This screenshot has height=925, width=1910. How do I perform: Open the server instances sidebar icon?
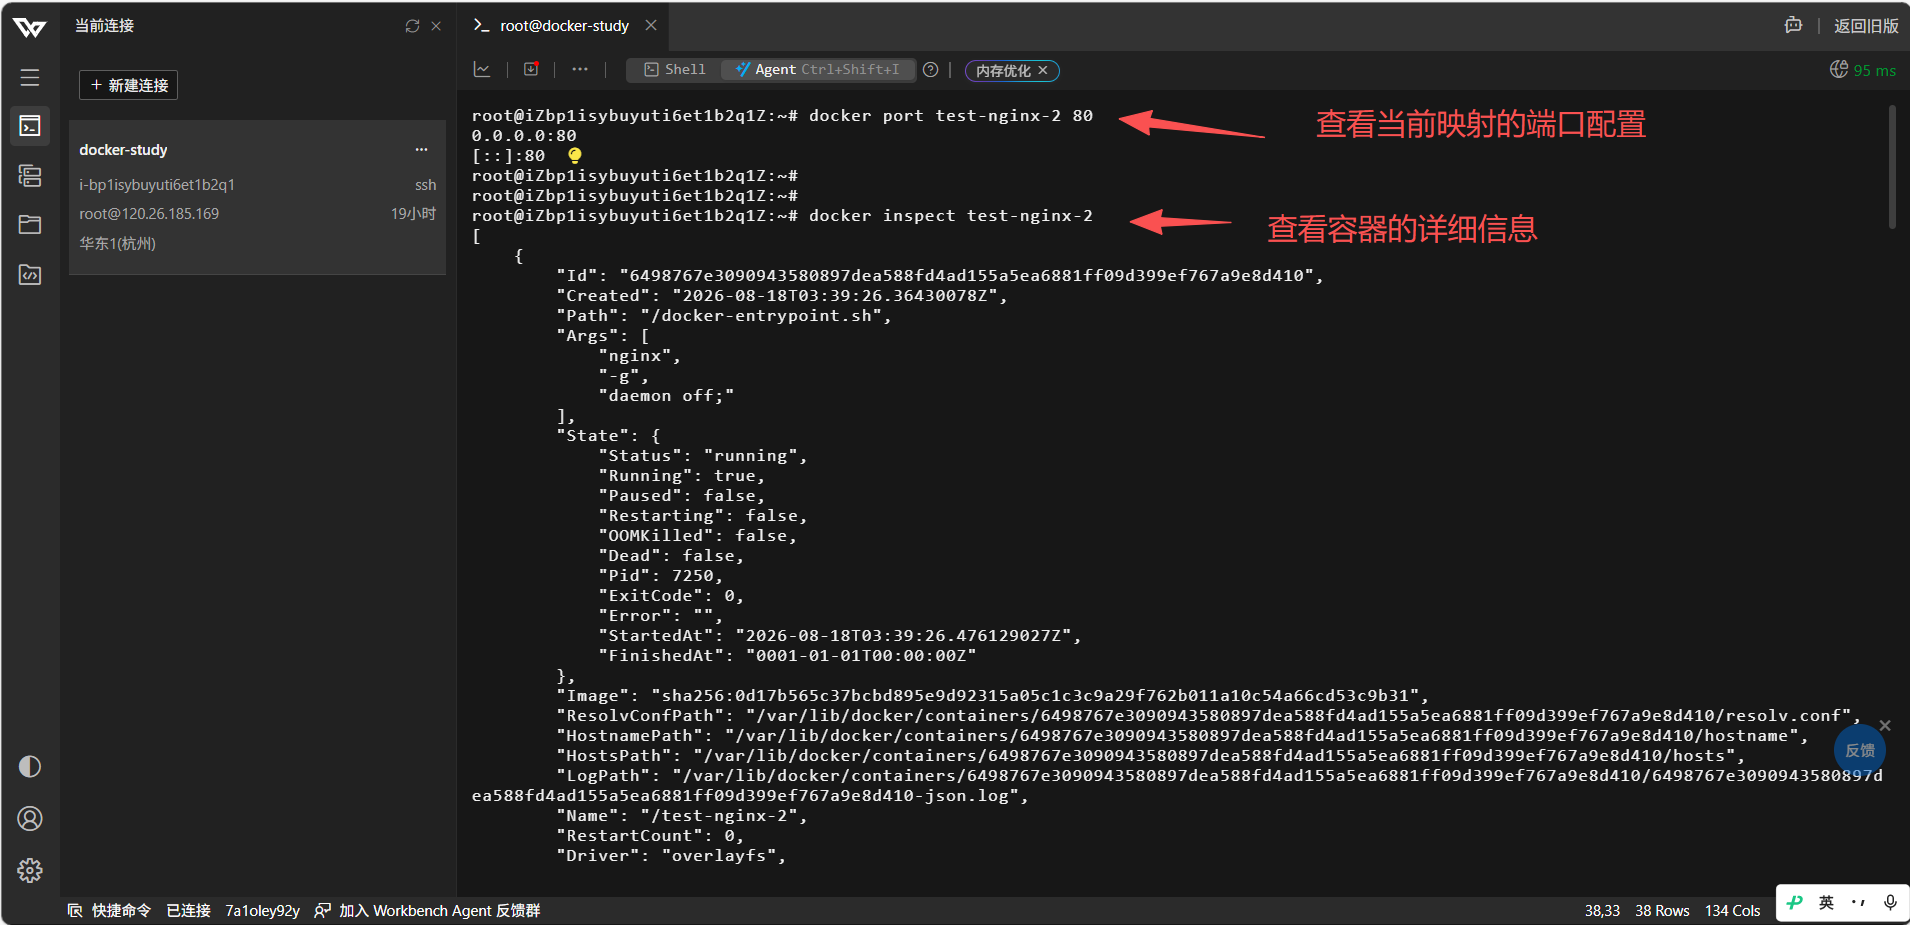point(30,176)
